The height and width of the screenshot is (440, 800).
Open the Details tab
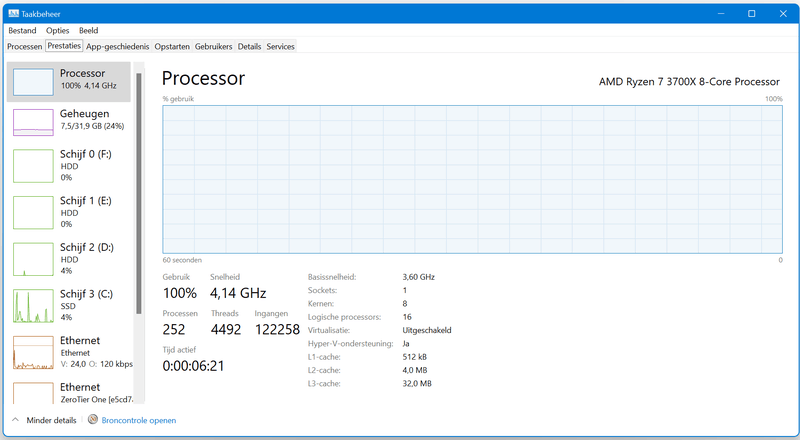pyautogui.click(x=249, y=46)
